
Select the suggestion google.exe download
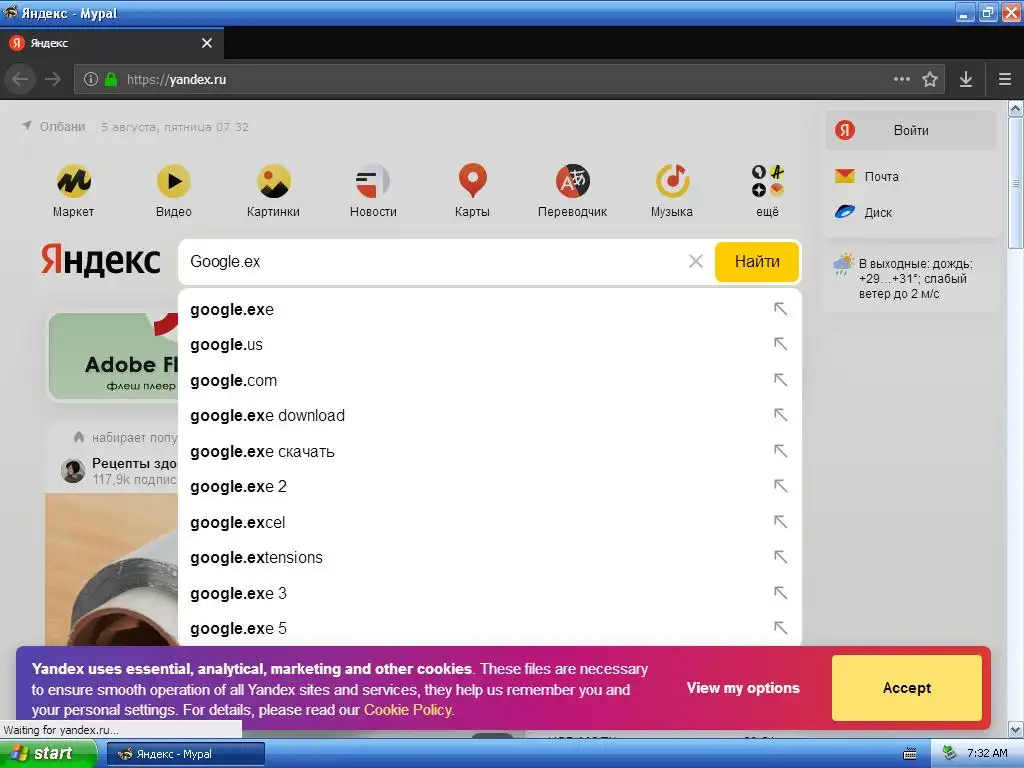pos(490,416)
